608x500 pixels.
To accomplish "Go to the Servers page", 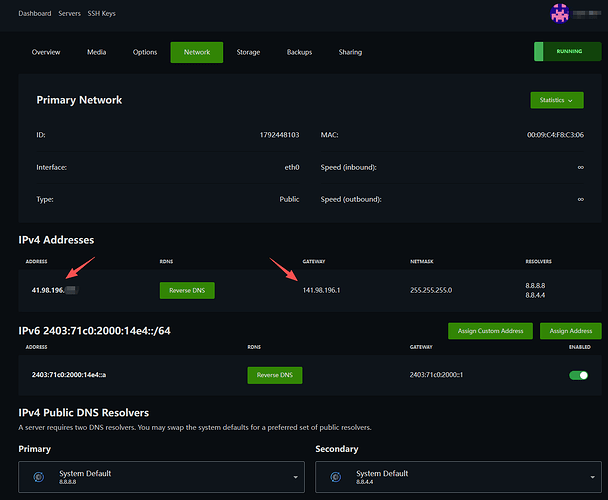I will coord(69,14).
